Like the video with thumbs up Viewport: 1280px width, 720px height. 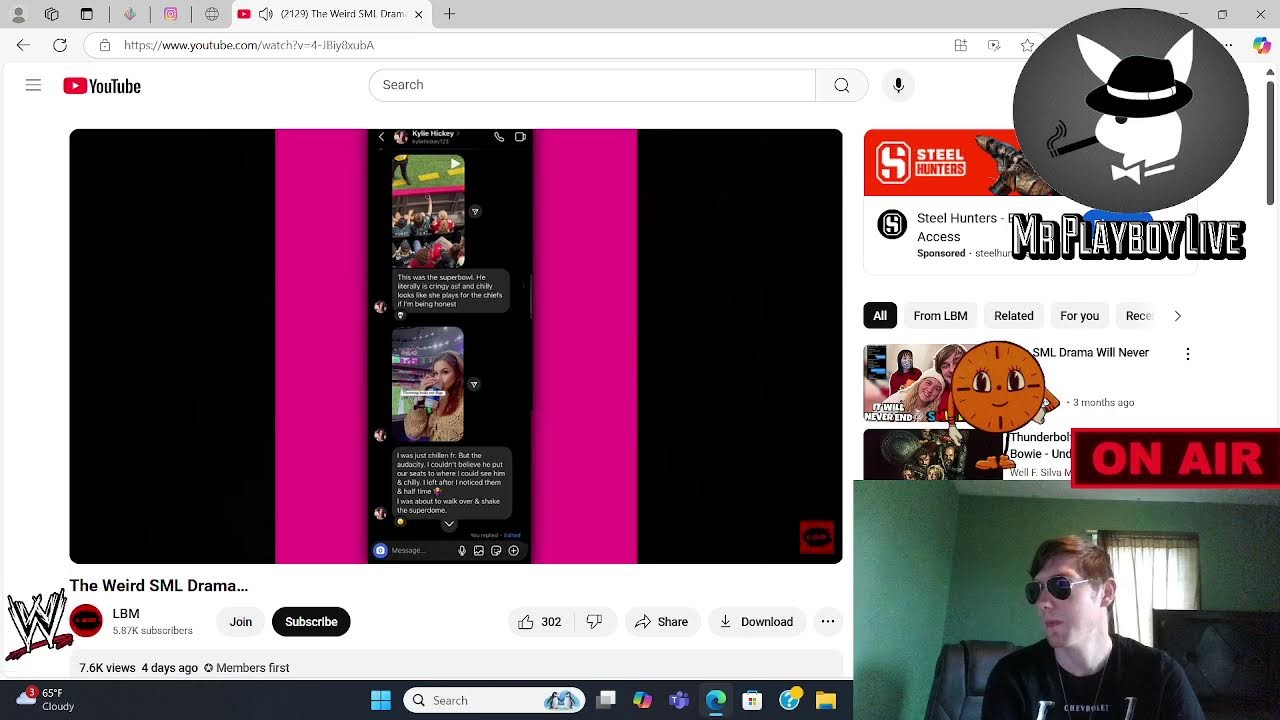tap(539, 622)
